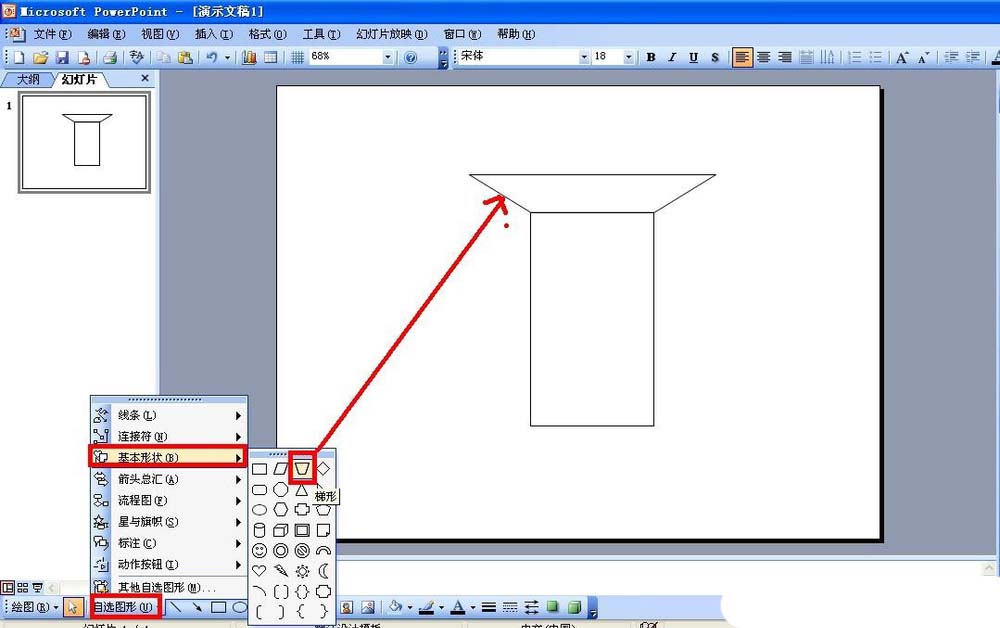
Task: Click the Paste icon
Action: pos(185,57)
